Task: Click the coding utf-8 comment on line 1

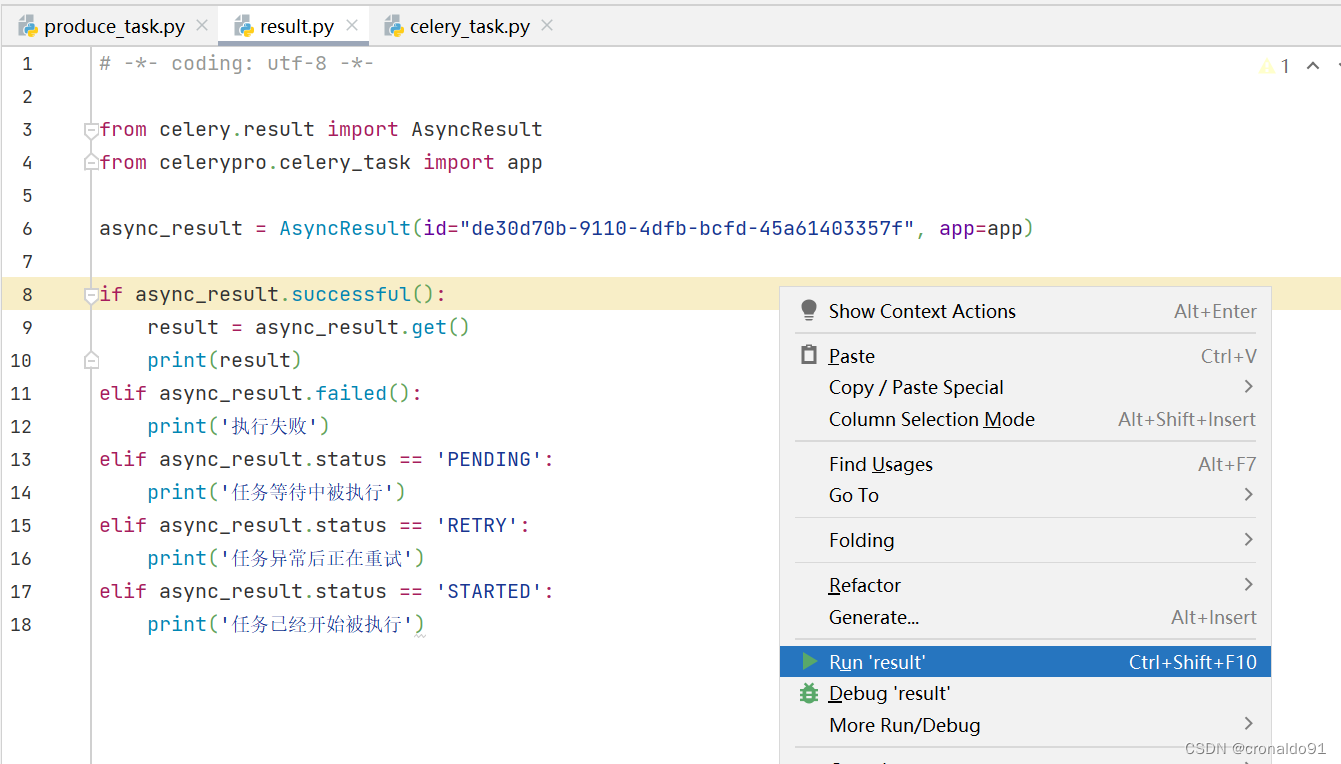Action: [x=236, y=64]
